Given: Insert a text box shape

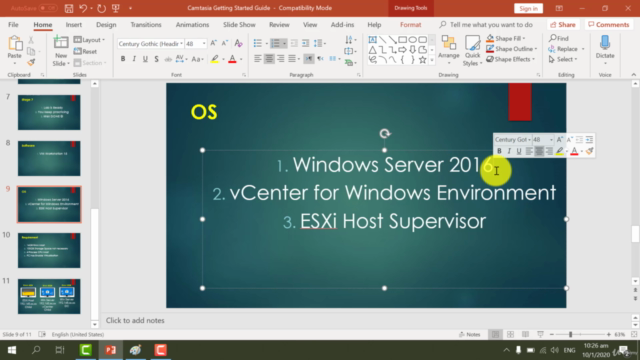Looking at the screenshot, I should point(373,40).
